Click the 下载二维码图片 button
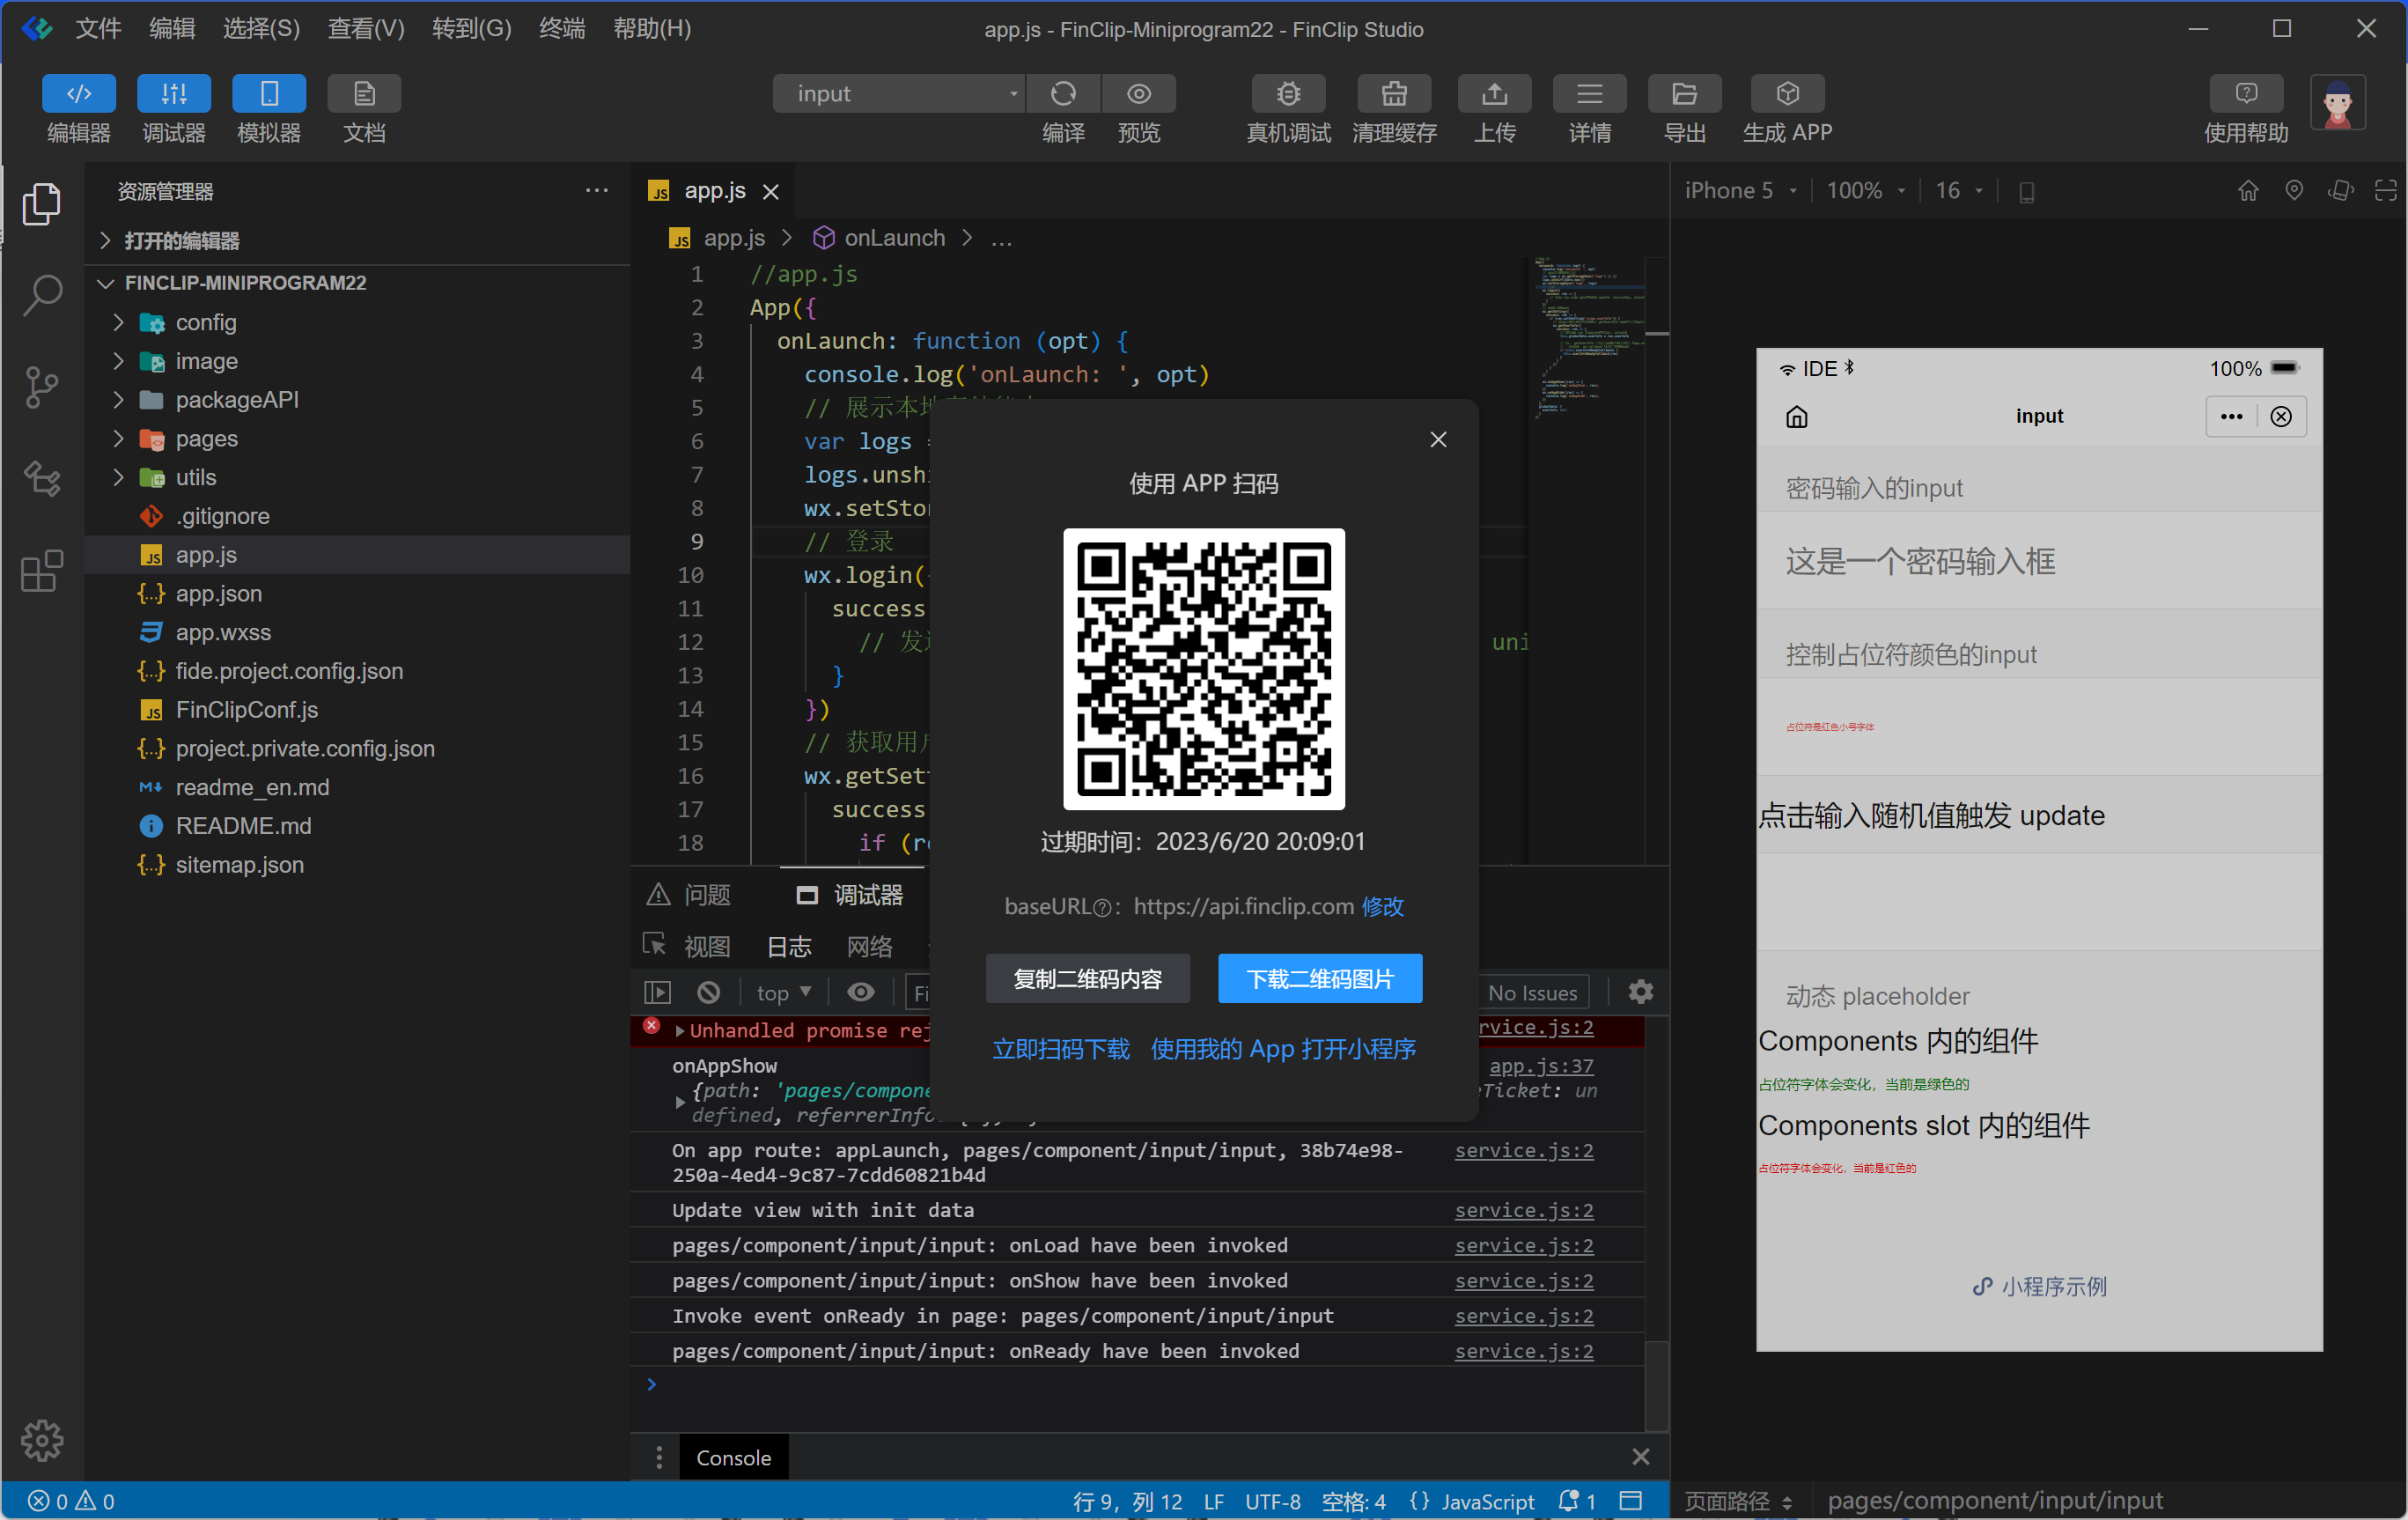Viewport: 2408px width, 1520px height. pyautogui.click(x=1319, y=978)
